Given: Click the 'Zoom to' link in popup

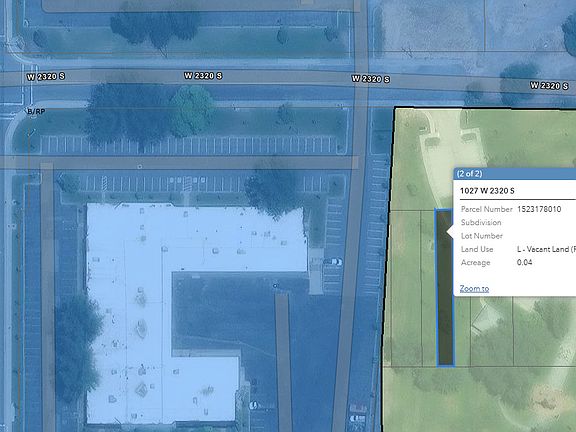Looking at the screenshot, I should [x=474, y=289].
